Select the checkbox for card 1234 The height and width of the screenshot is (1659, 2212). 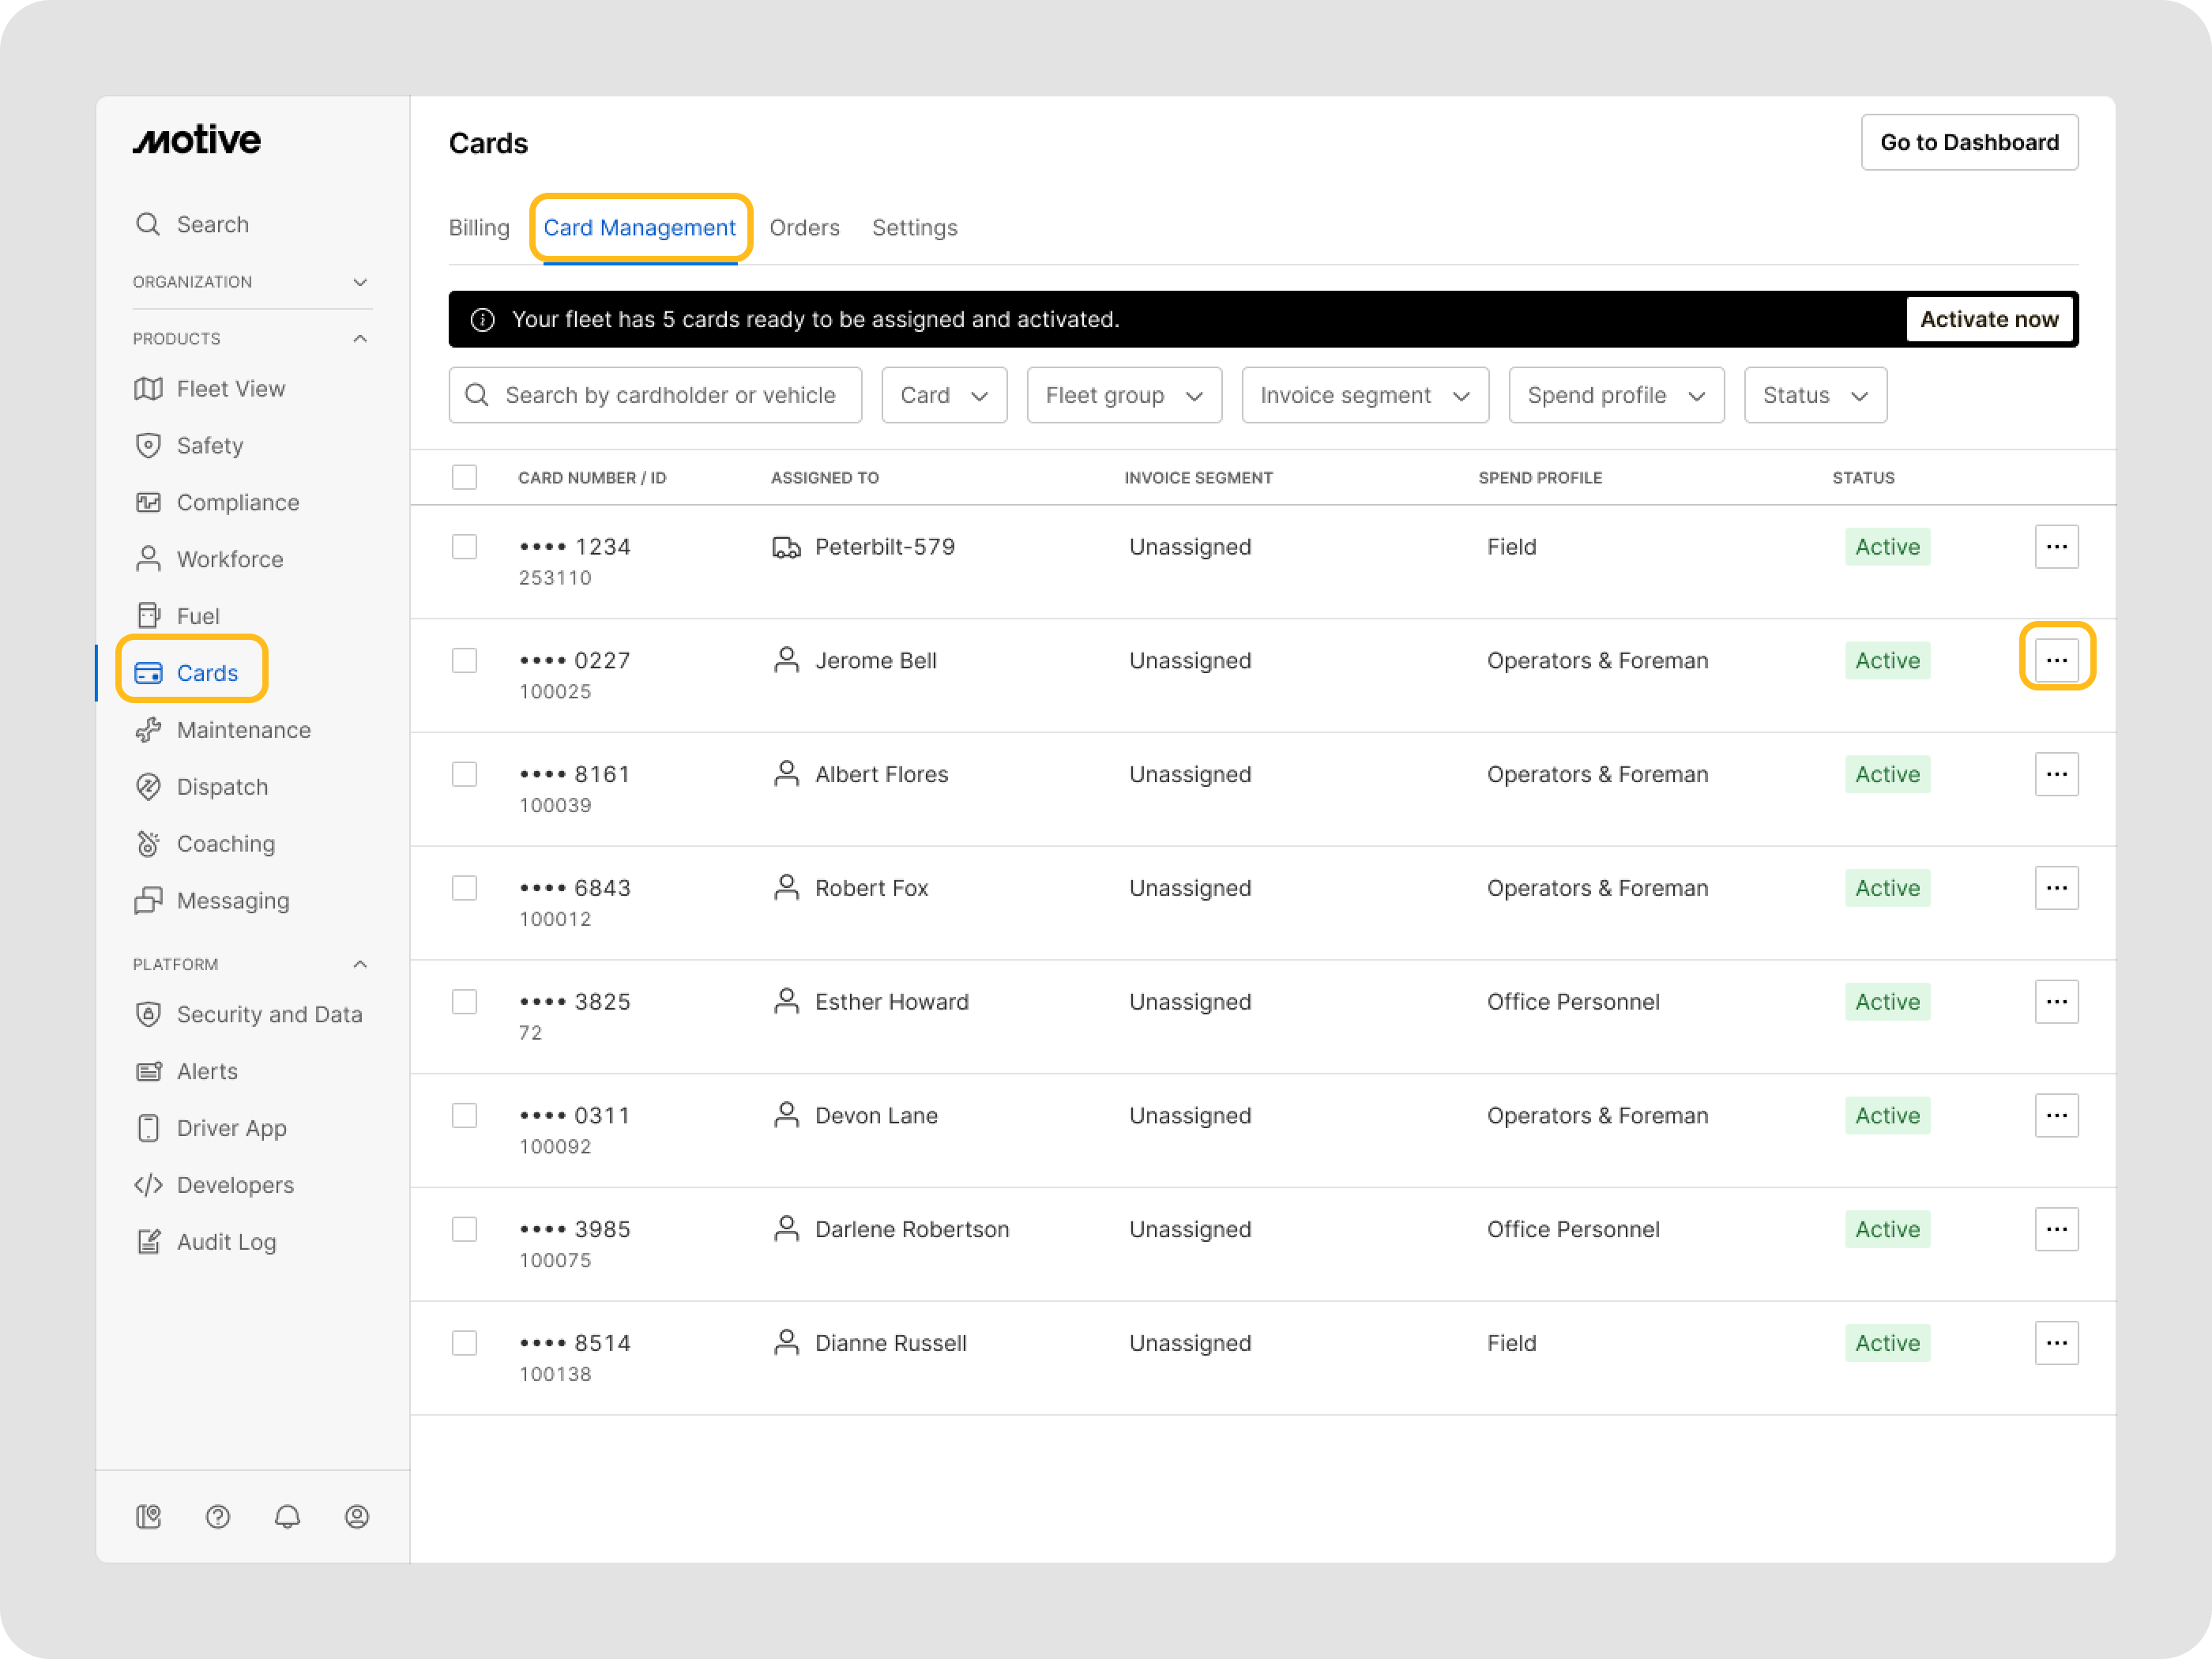(x=464, y=547)
